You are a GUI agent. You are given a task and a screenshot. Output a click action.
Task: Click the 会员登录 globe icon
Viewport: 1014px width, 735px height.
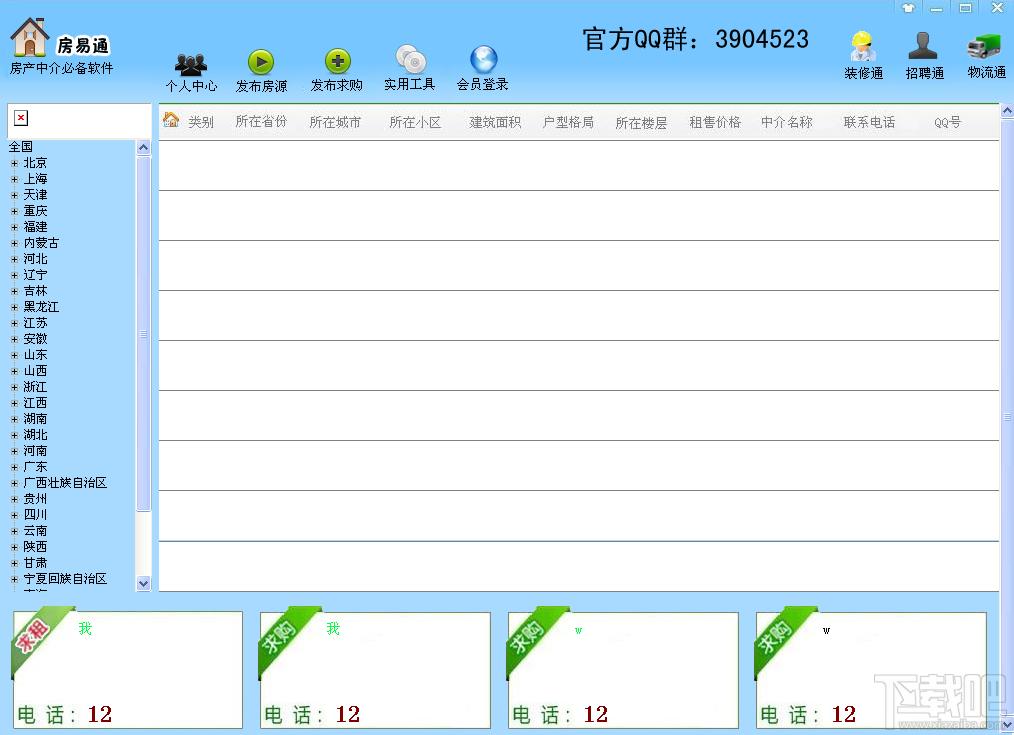click(483, 61)
